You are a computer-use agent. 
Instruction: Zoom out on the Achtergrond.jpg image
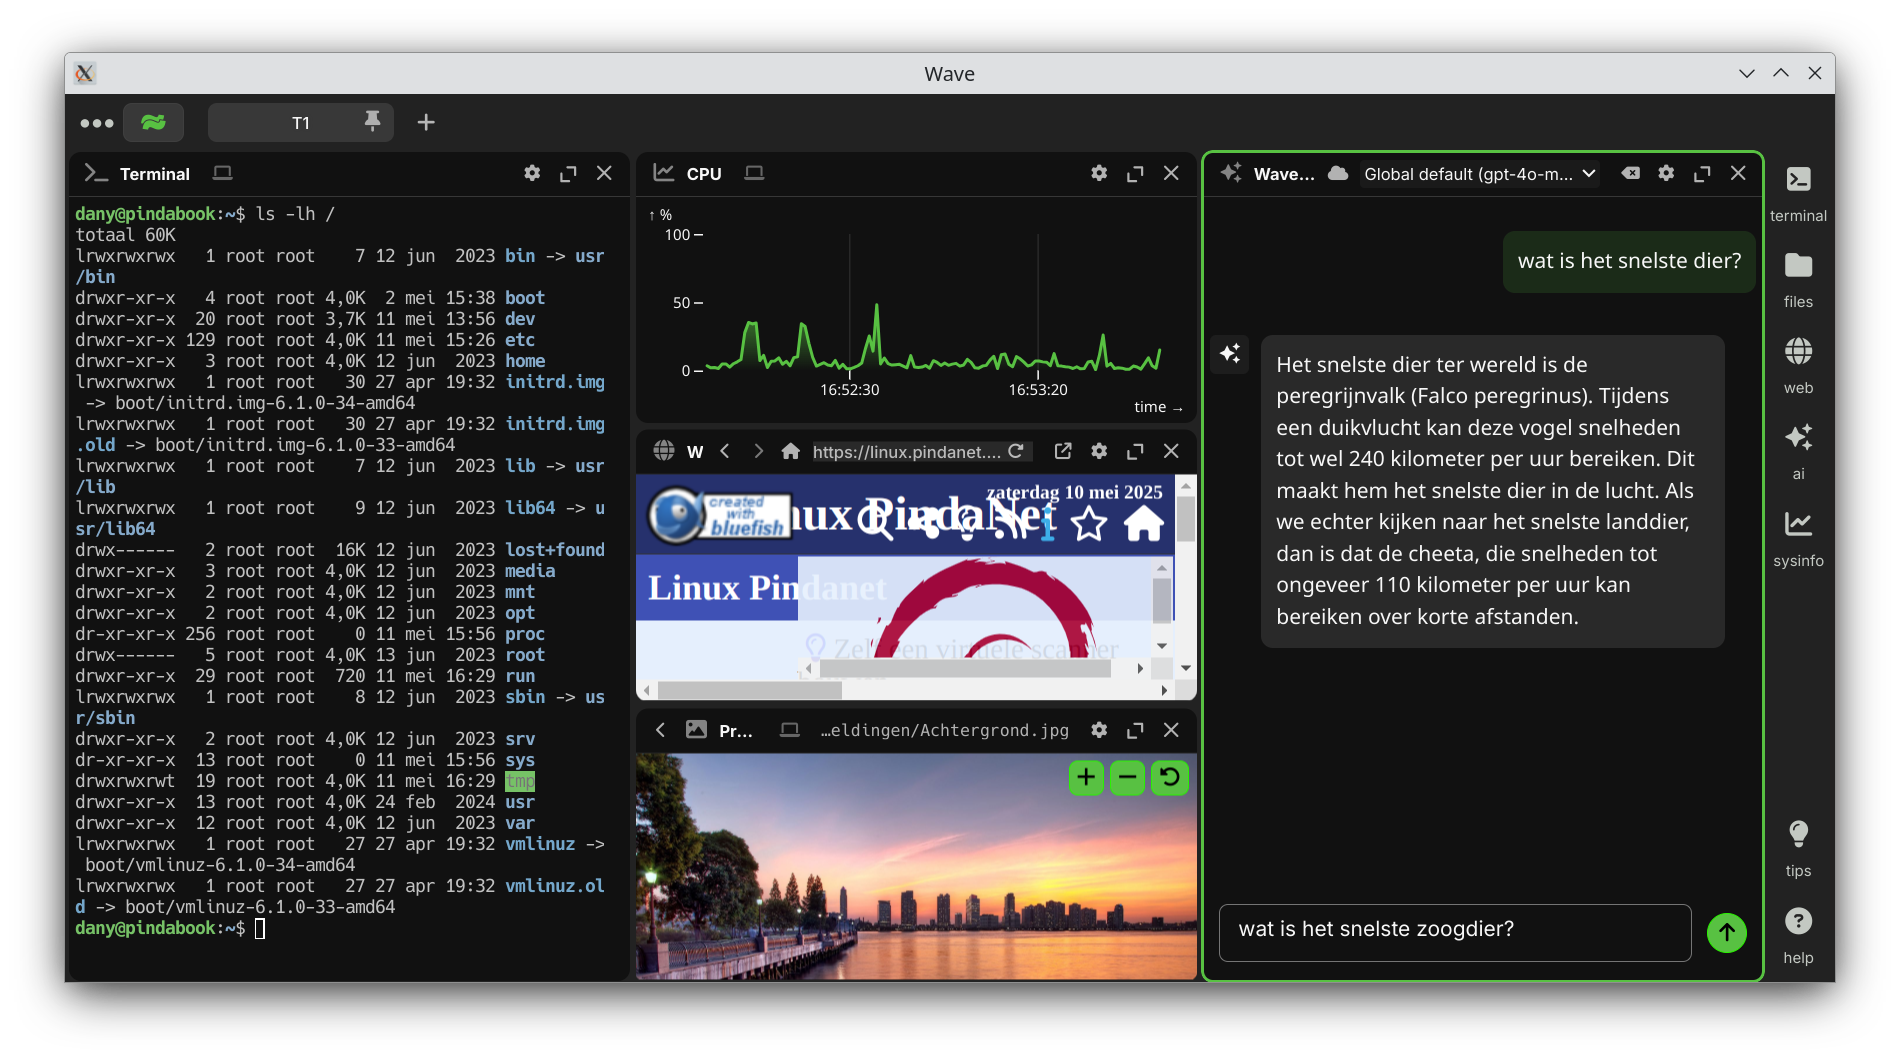1127,777
